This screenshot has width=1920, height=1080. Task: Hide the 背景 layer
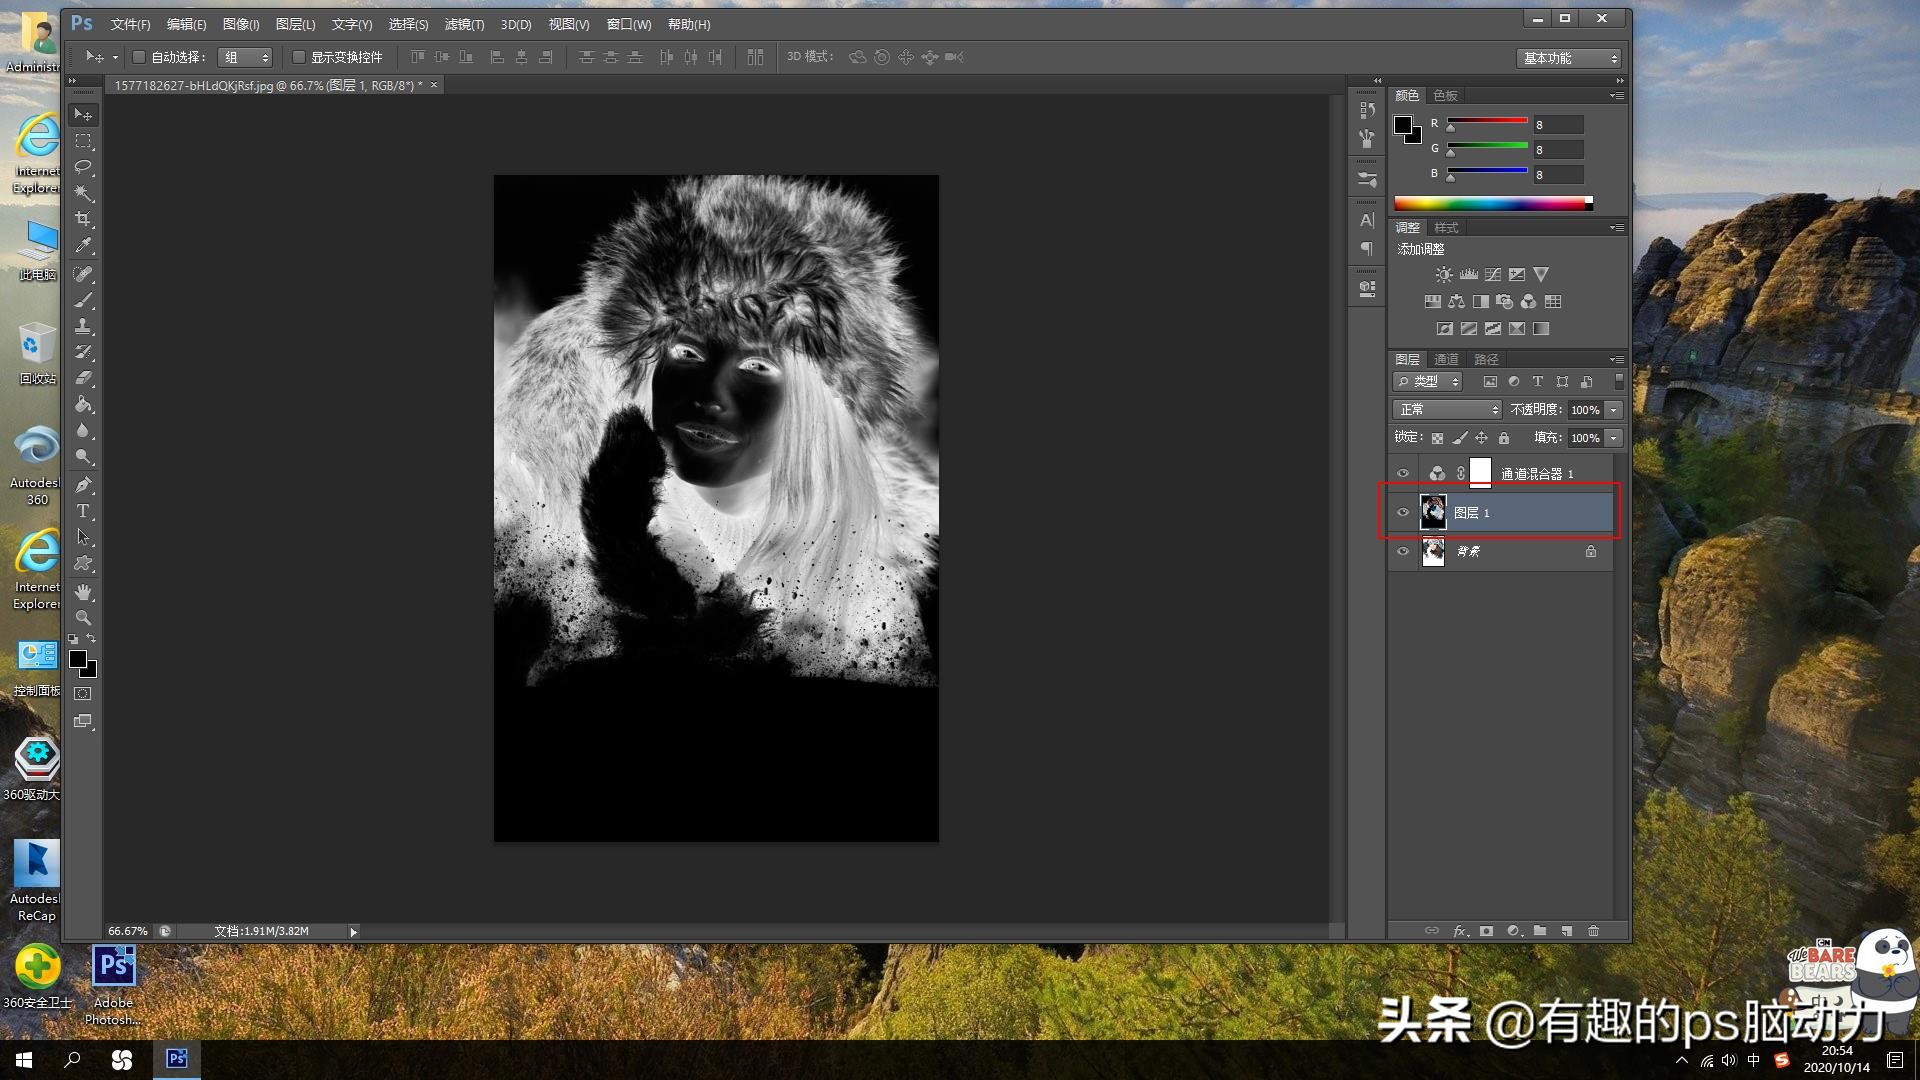coord(1403,551)
